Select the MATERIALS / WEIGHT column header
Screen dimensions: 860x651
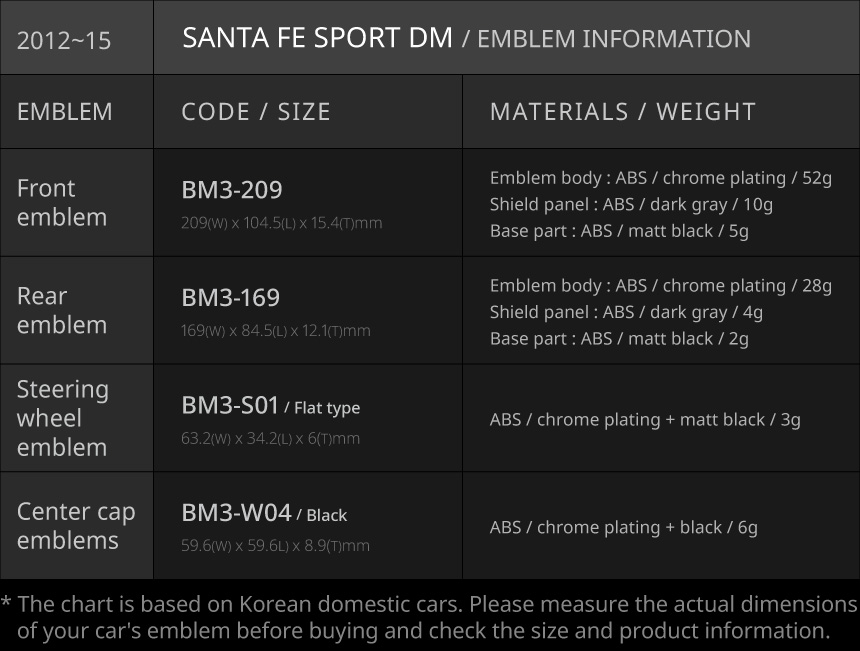[622, 112]
